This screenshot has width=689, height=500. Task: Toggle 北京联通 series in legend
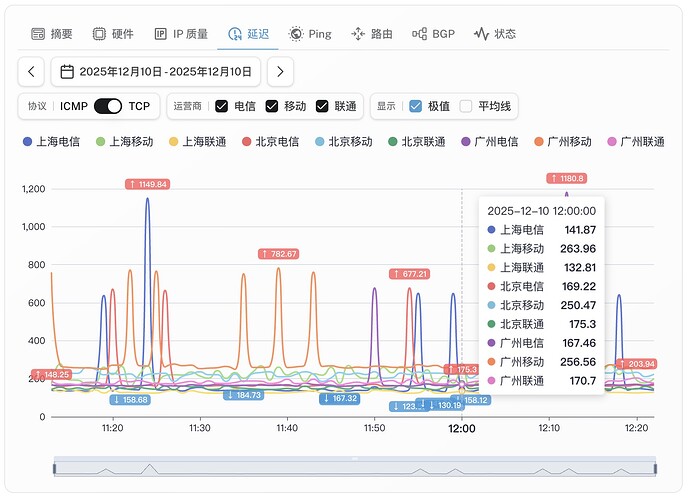(417, 141)
